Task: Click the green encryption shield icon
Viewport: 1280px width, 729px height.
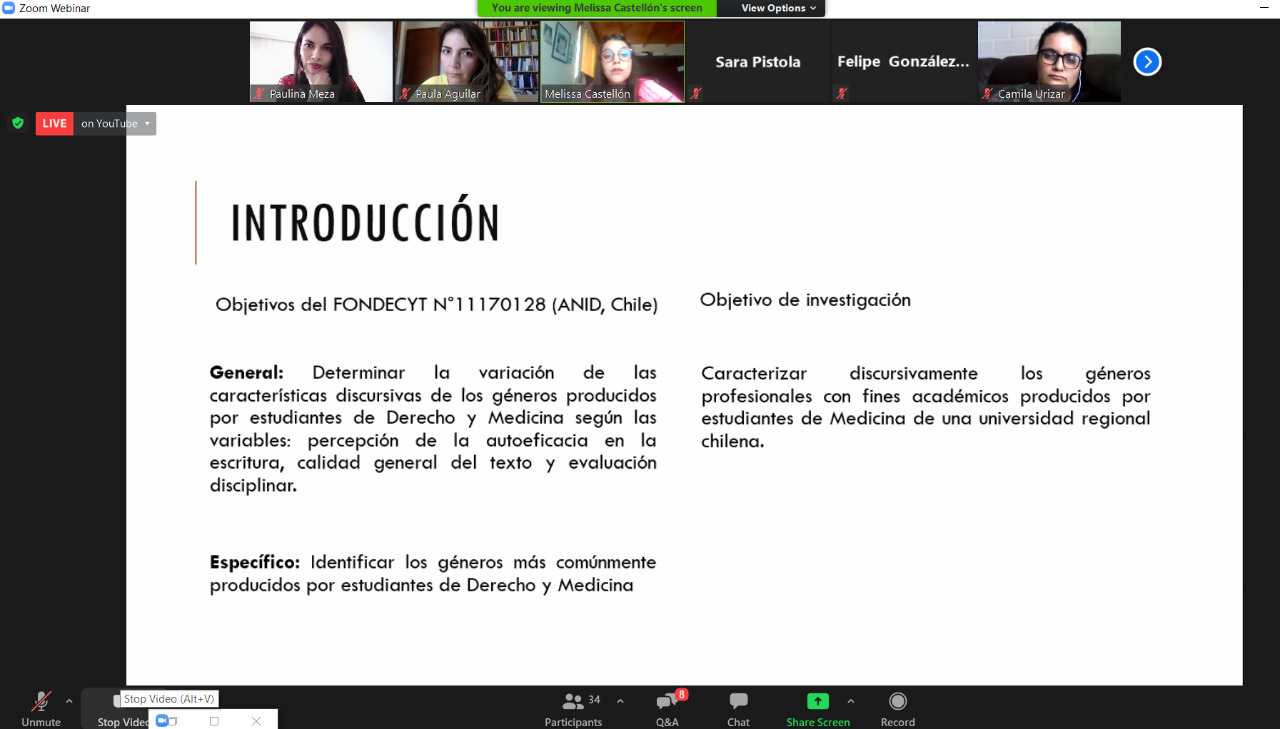Action: click(18, 123)
